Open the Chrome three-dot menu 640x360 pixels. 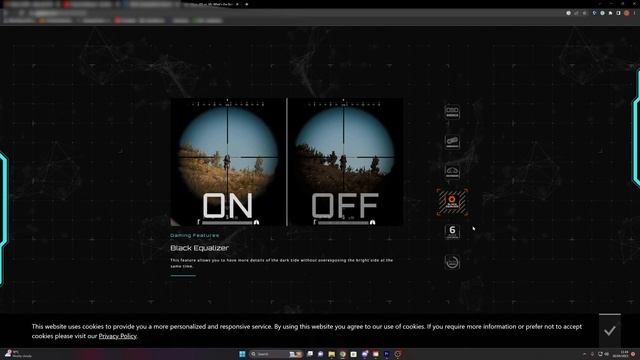[635, 13]
